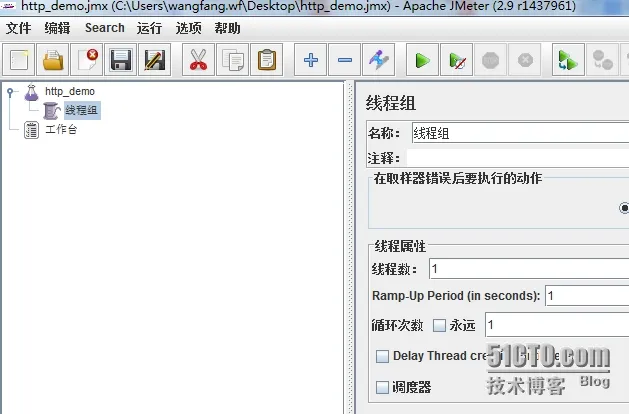Select the thread group spool icon
This screenshot has height=414, width=629.
point(52,111)
